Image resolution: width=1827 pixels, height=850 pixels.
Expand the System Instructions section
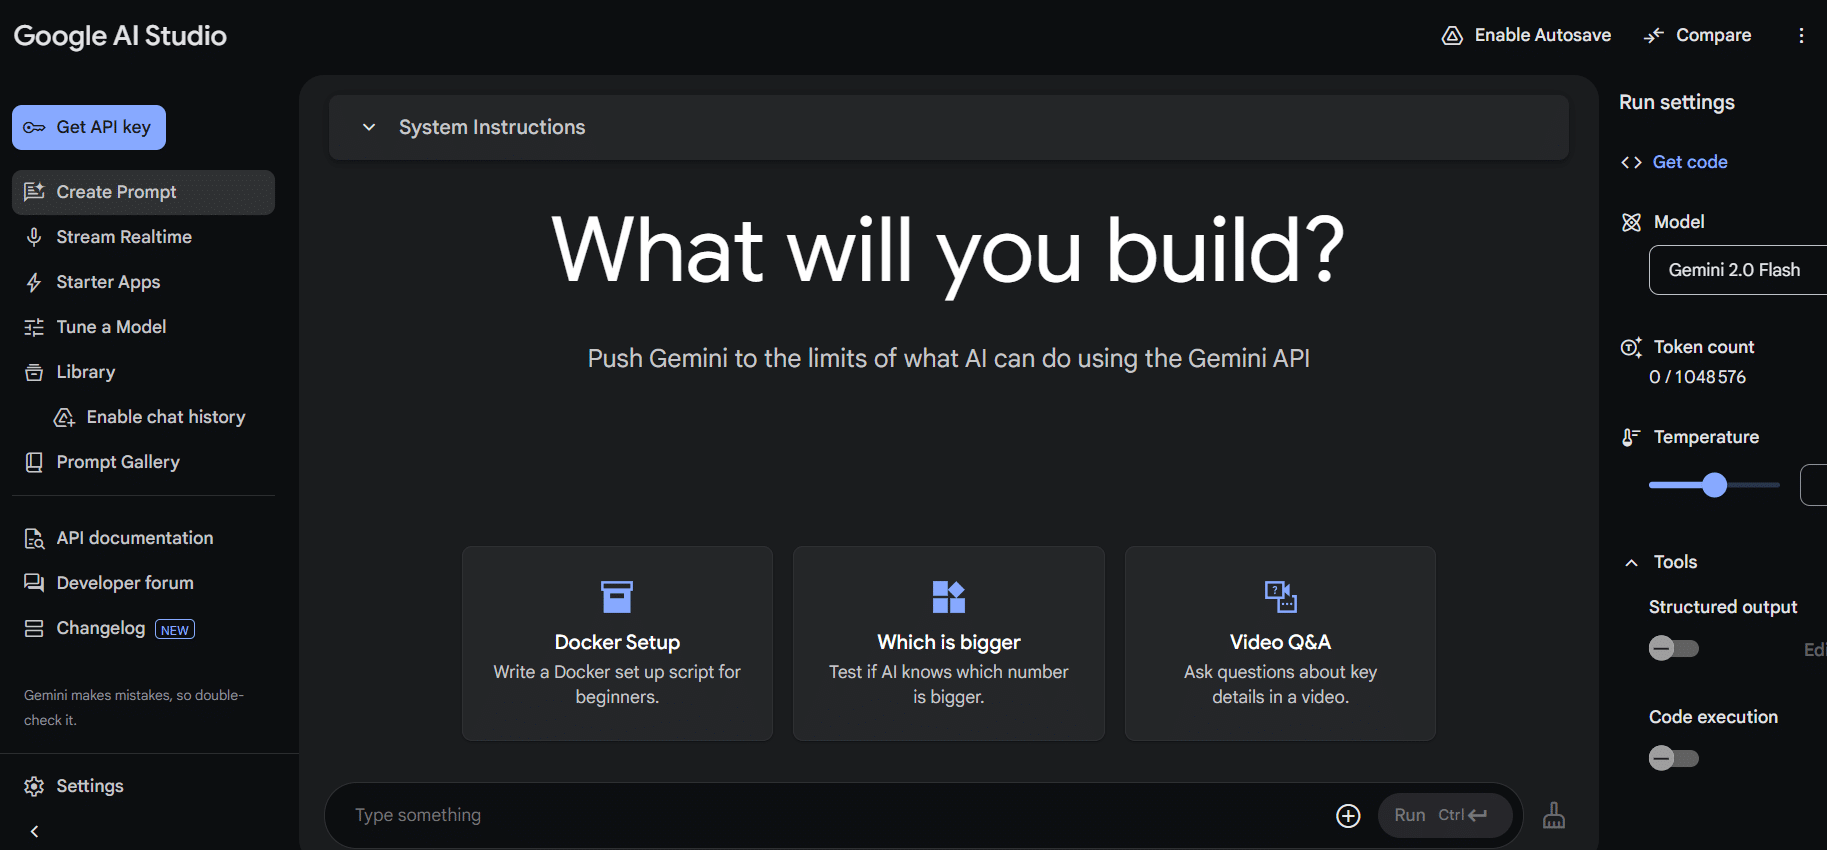tap(369, 127)
